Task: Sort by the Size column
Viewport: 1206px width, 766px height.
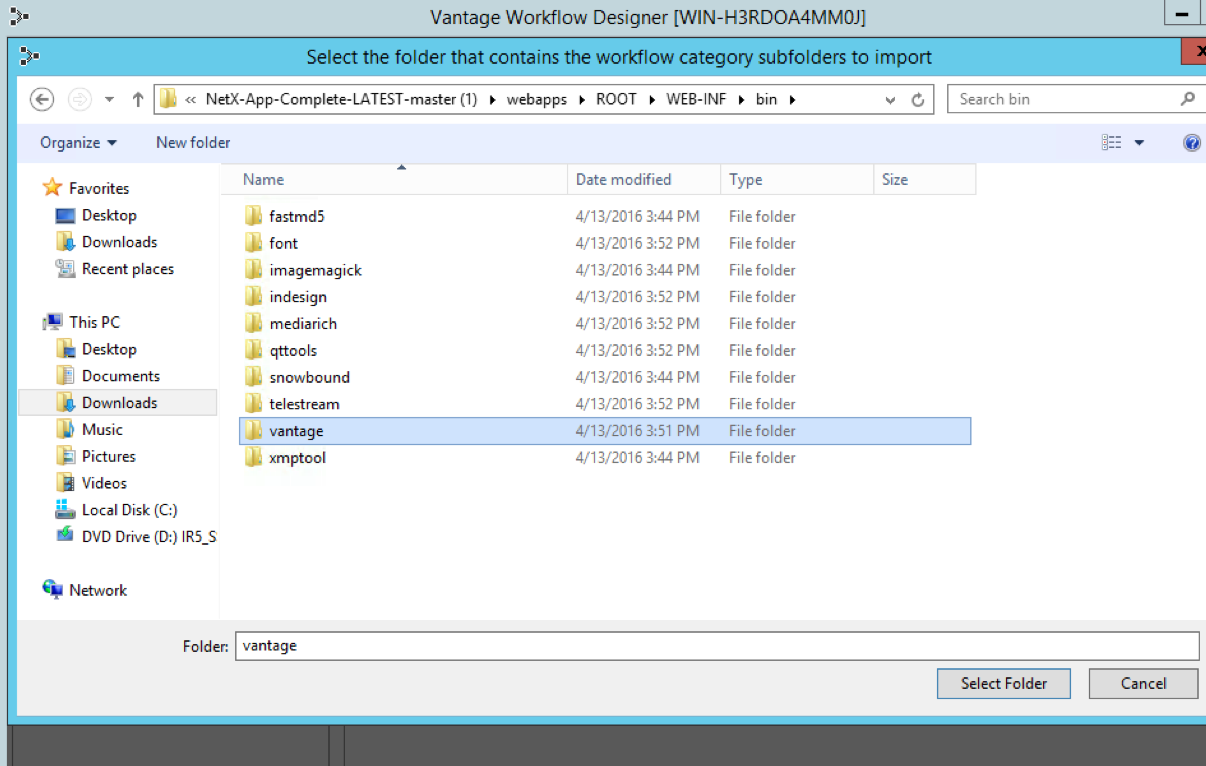Action: (924, 180)
